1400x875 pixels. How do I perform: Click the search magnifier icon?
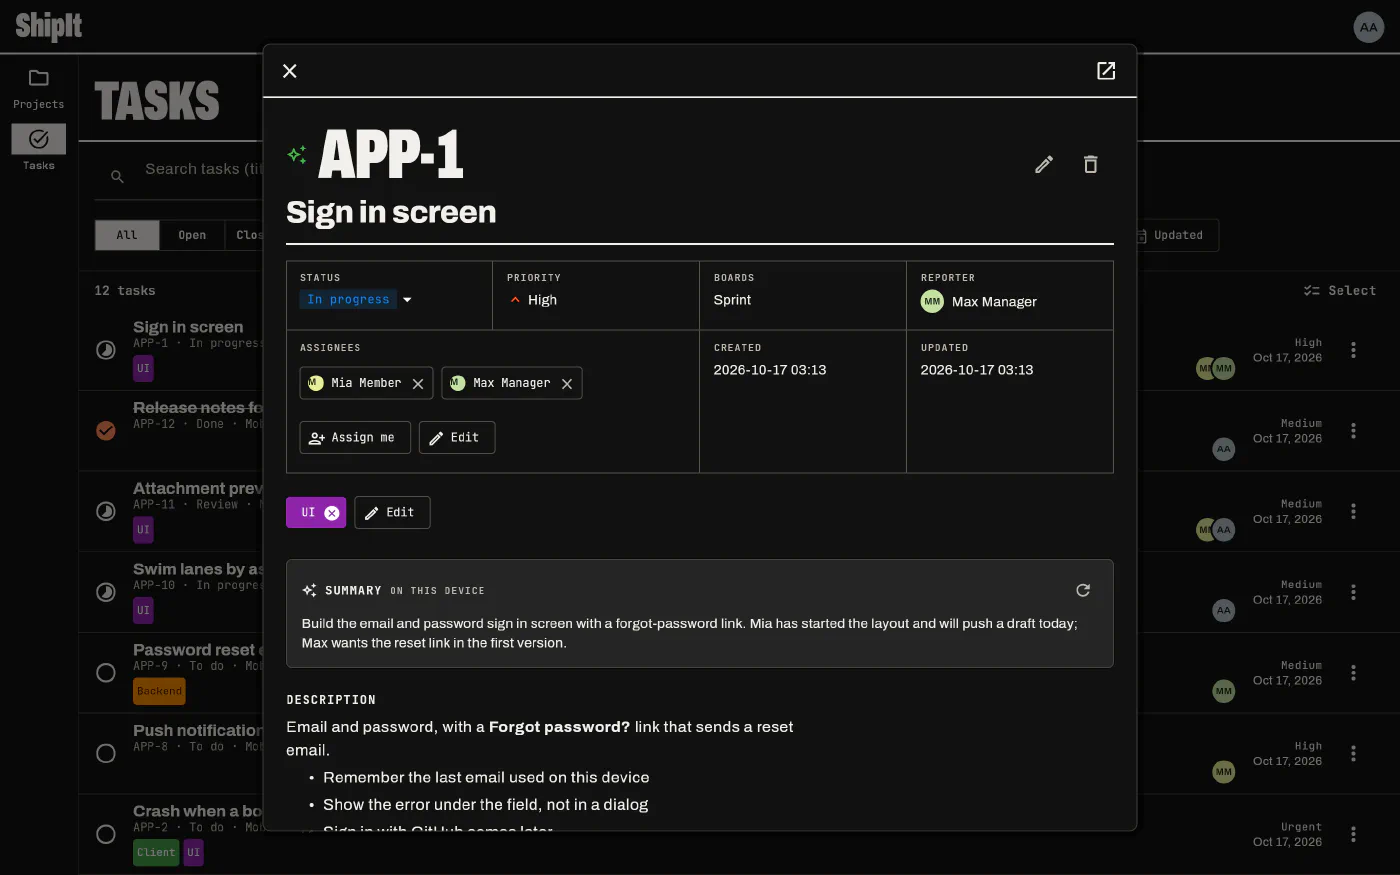coord(117,176)
